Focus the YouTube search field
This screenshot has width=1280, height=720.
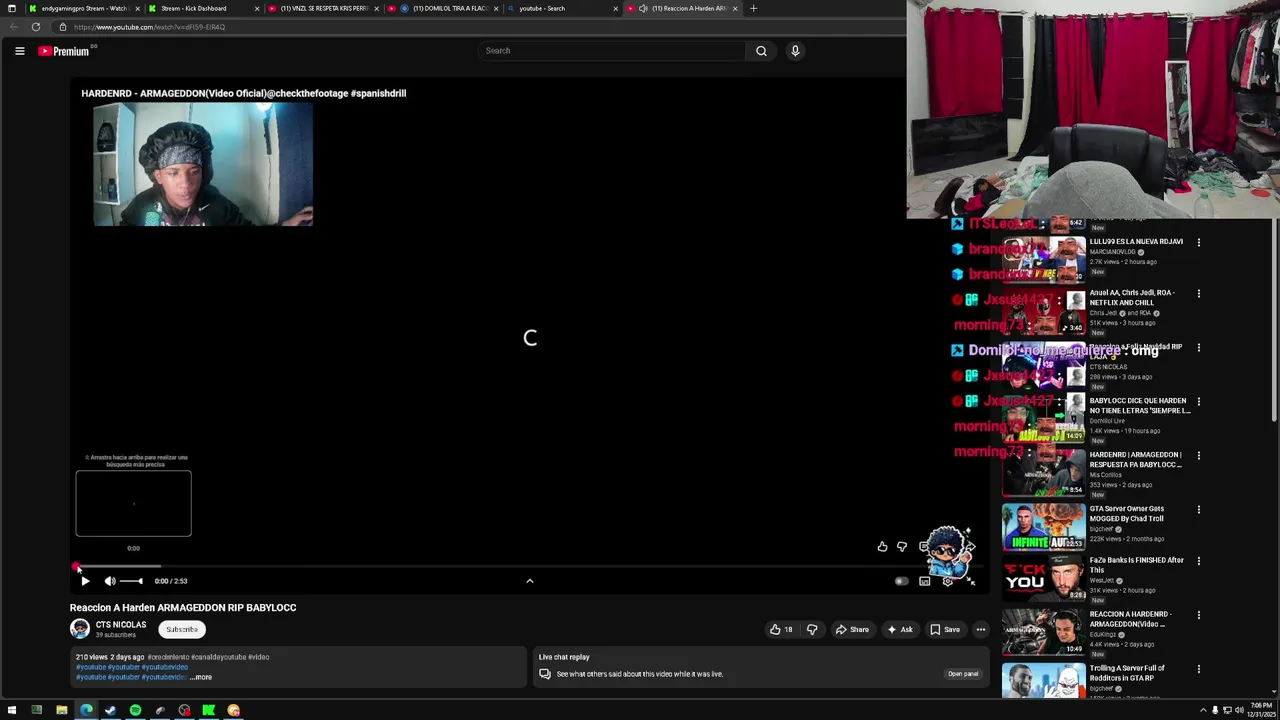point(612,51)
